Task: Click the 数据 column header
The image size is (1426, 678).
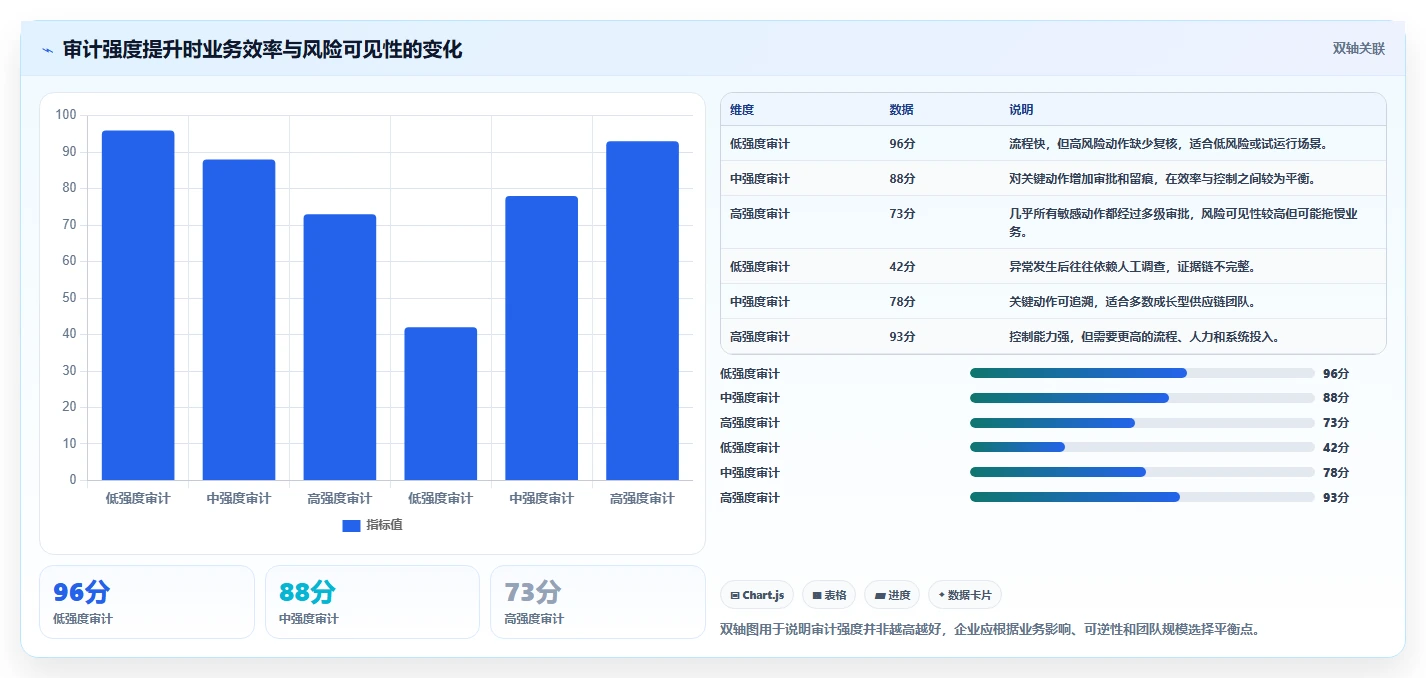Action: click(901, 110)
